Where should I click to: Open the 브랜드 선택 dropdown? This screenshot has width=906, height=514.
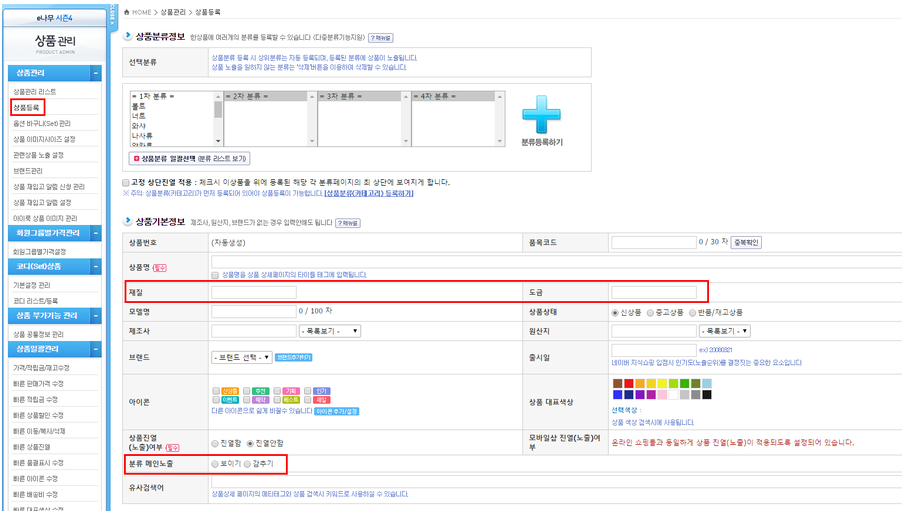(241, 357)
